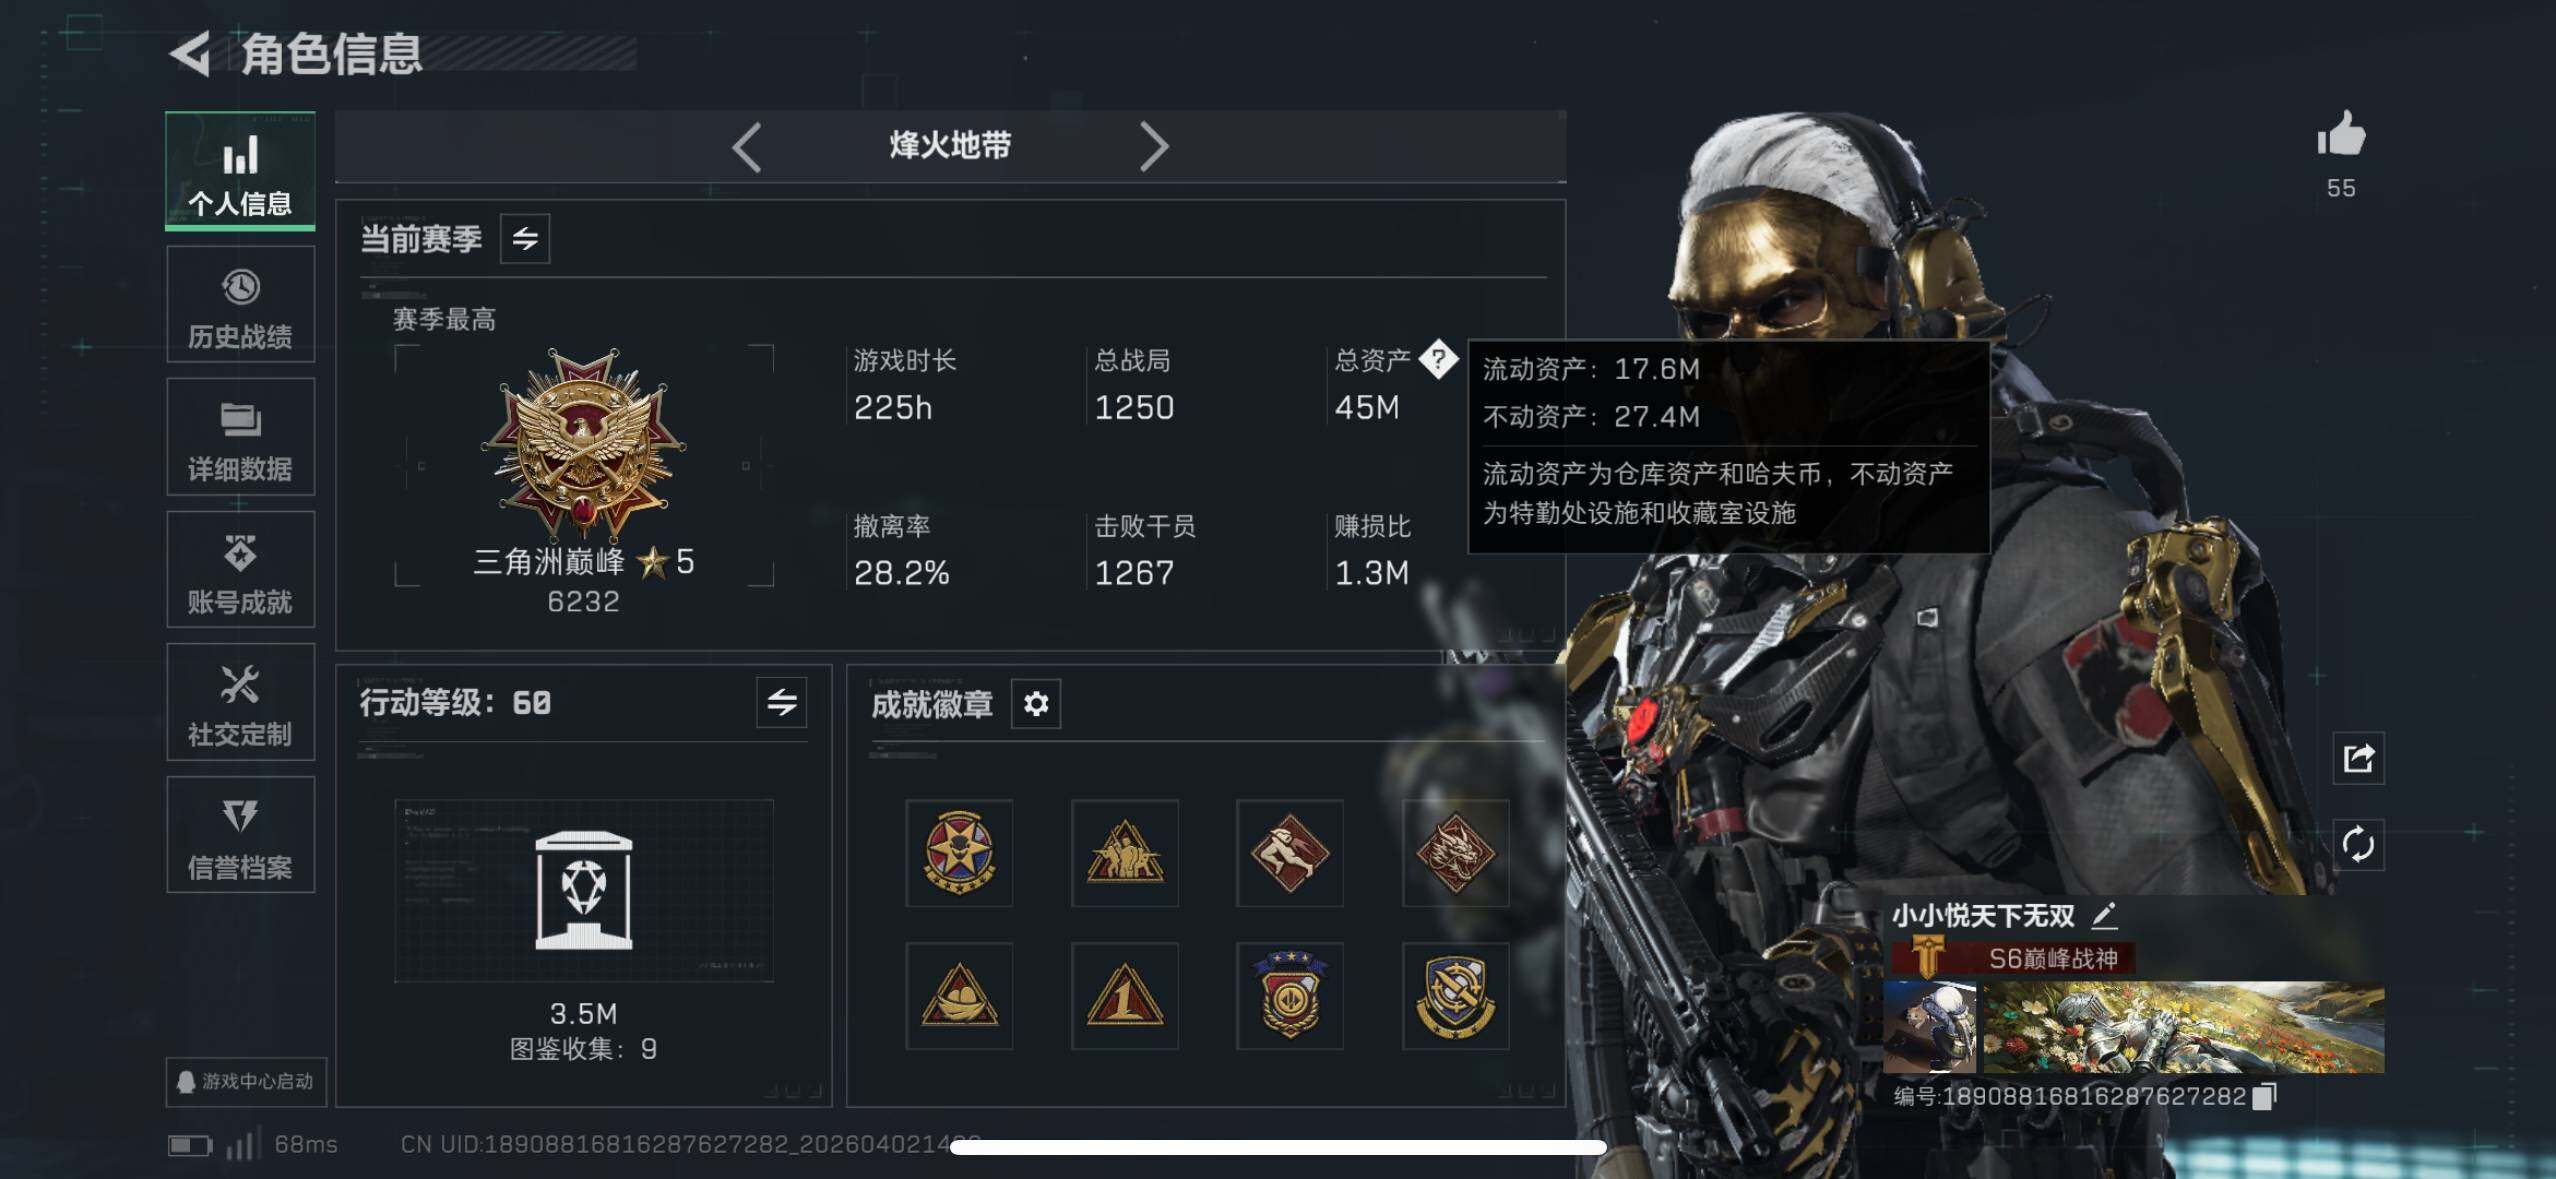2556x1179 pixels.
Task: Click the 总资产 question mark icon
Action: [1438, 359]
